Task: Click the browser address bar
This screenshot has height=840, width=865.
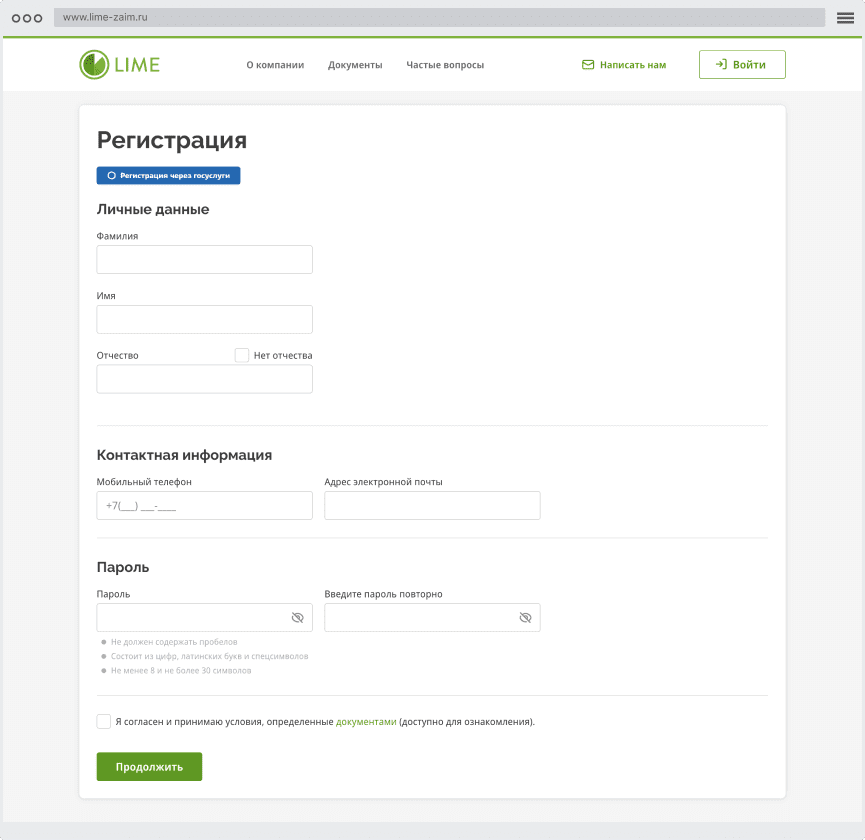Action: (x=440, y=18)
